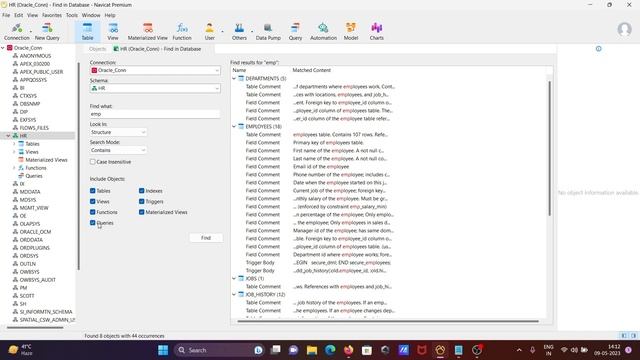Click the info icon in the right panel
The width and height of the screenshot is (640, 360).
(x=598, y=49)
